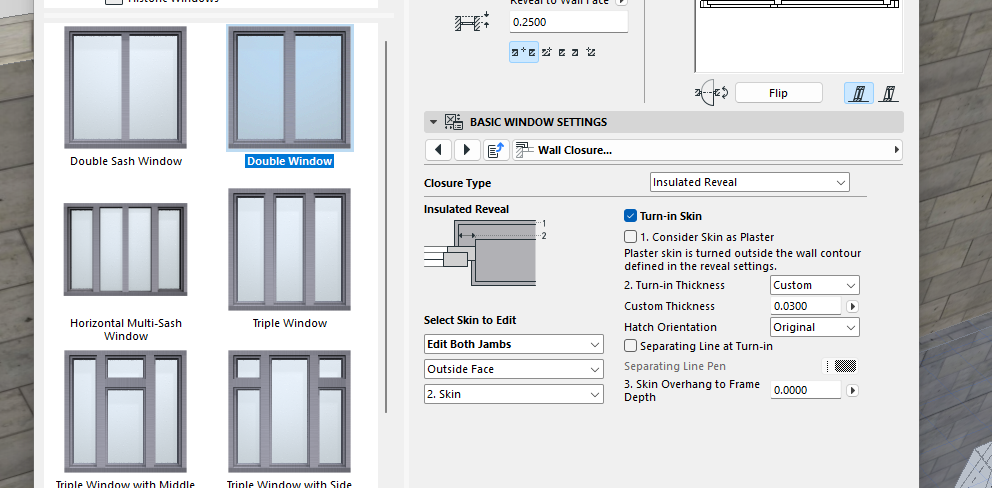Open arrow beside Custom Thickness value

[x=852, y=306]
